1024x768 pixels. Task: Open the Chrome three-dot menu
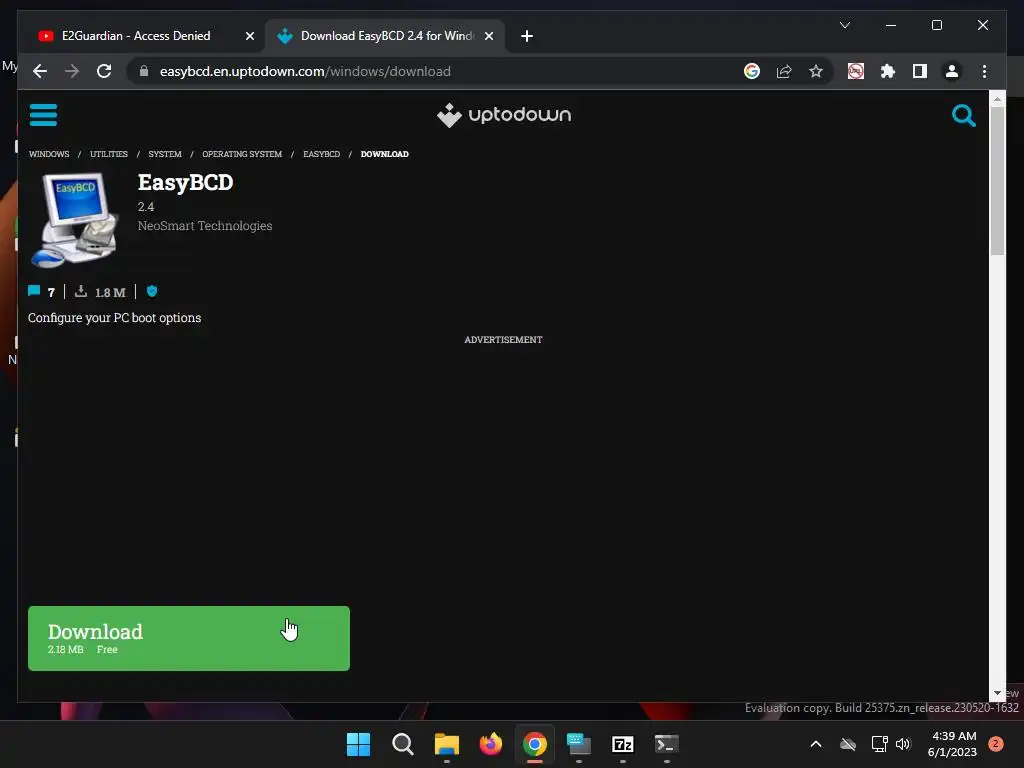(x=984, y=71)
